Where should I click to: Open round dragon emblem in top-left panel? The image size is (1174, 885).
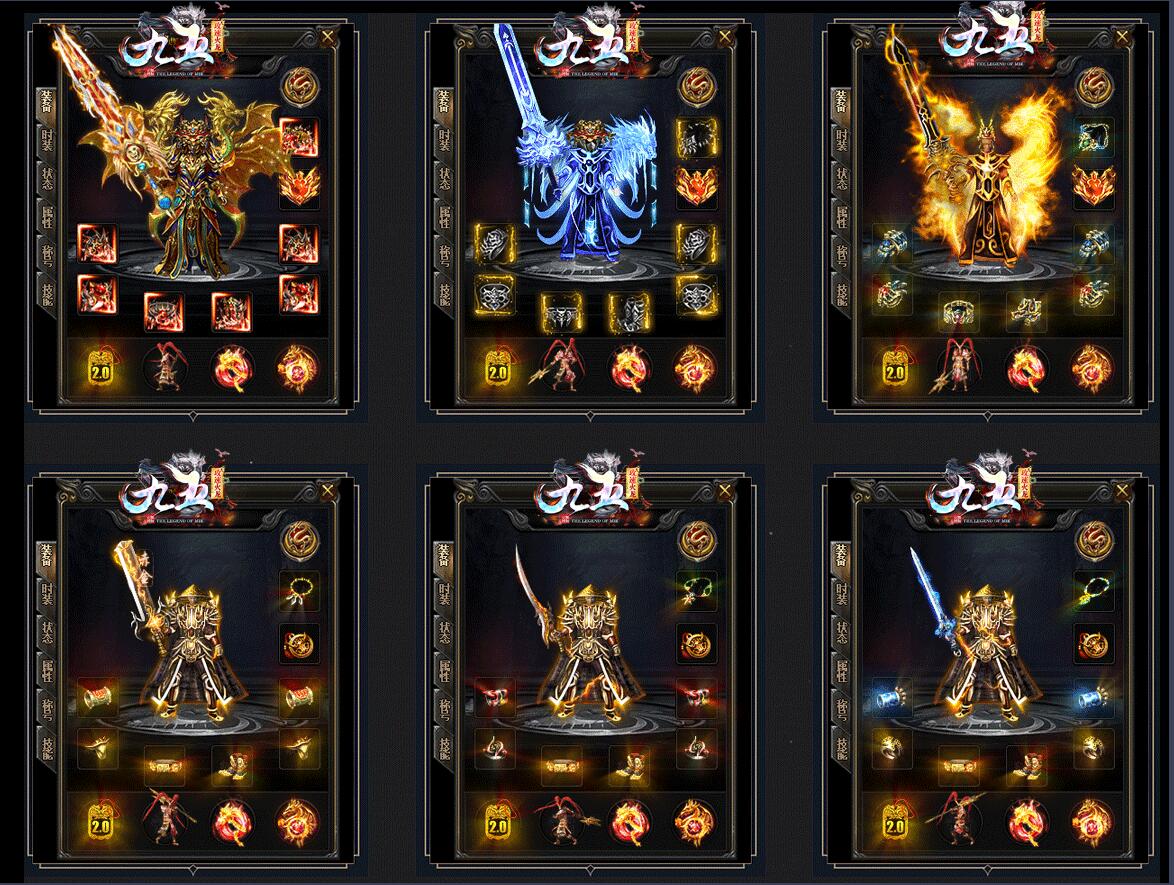click(300, 85)
